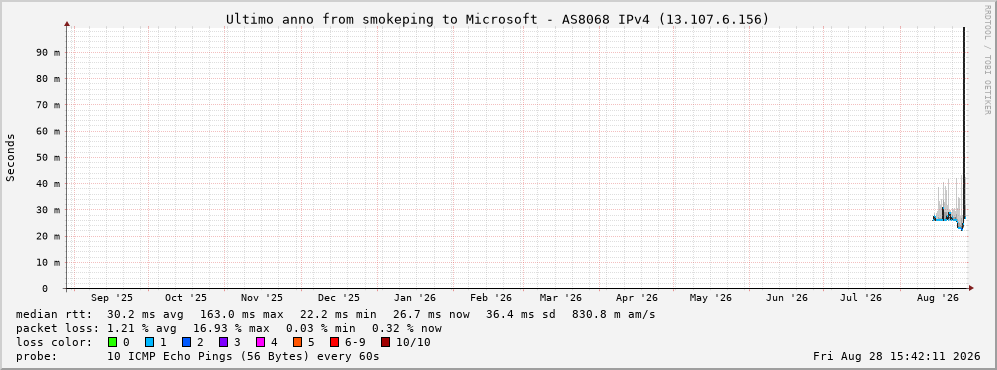
Task: Click the purple loss color 3 swatch
Action: tap(224, 343)
